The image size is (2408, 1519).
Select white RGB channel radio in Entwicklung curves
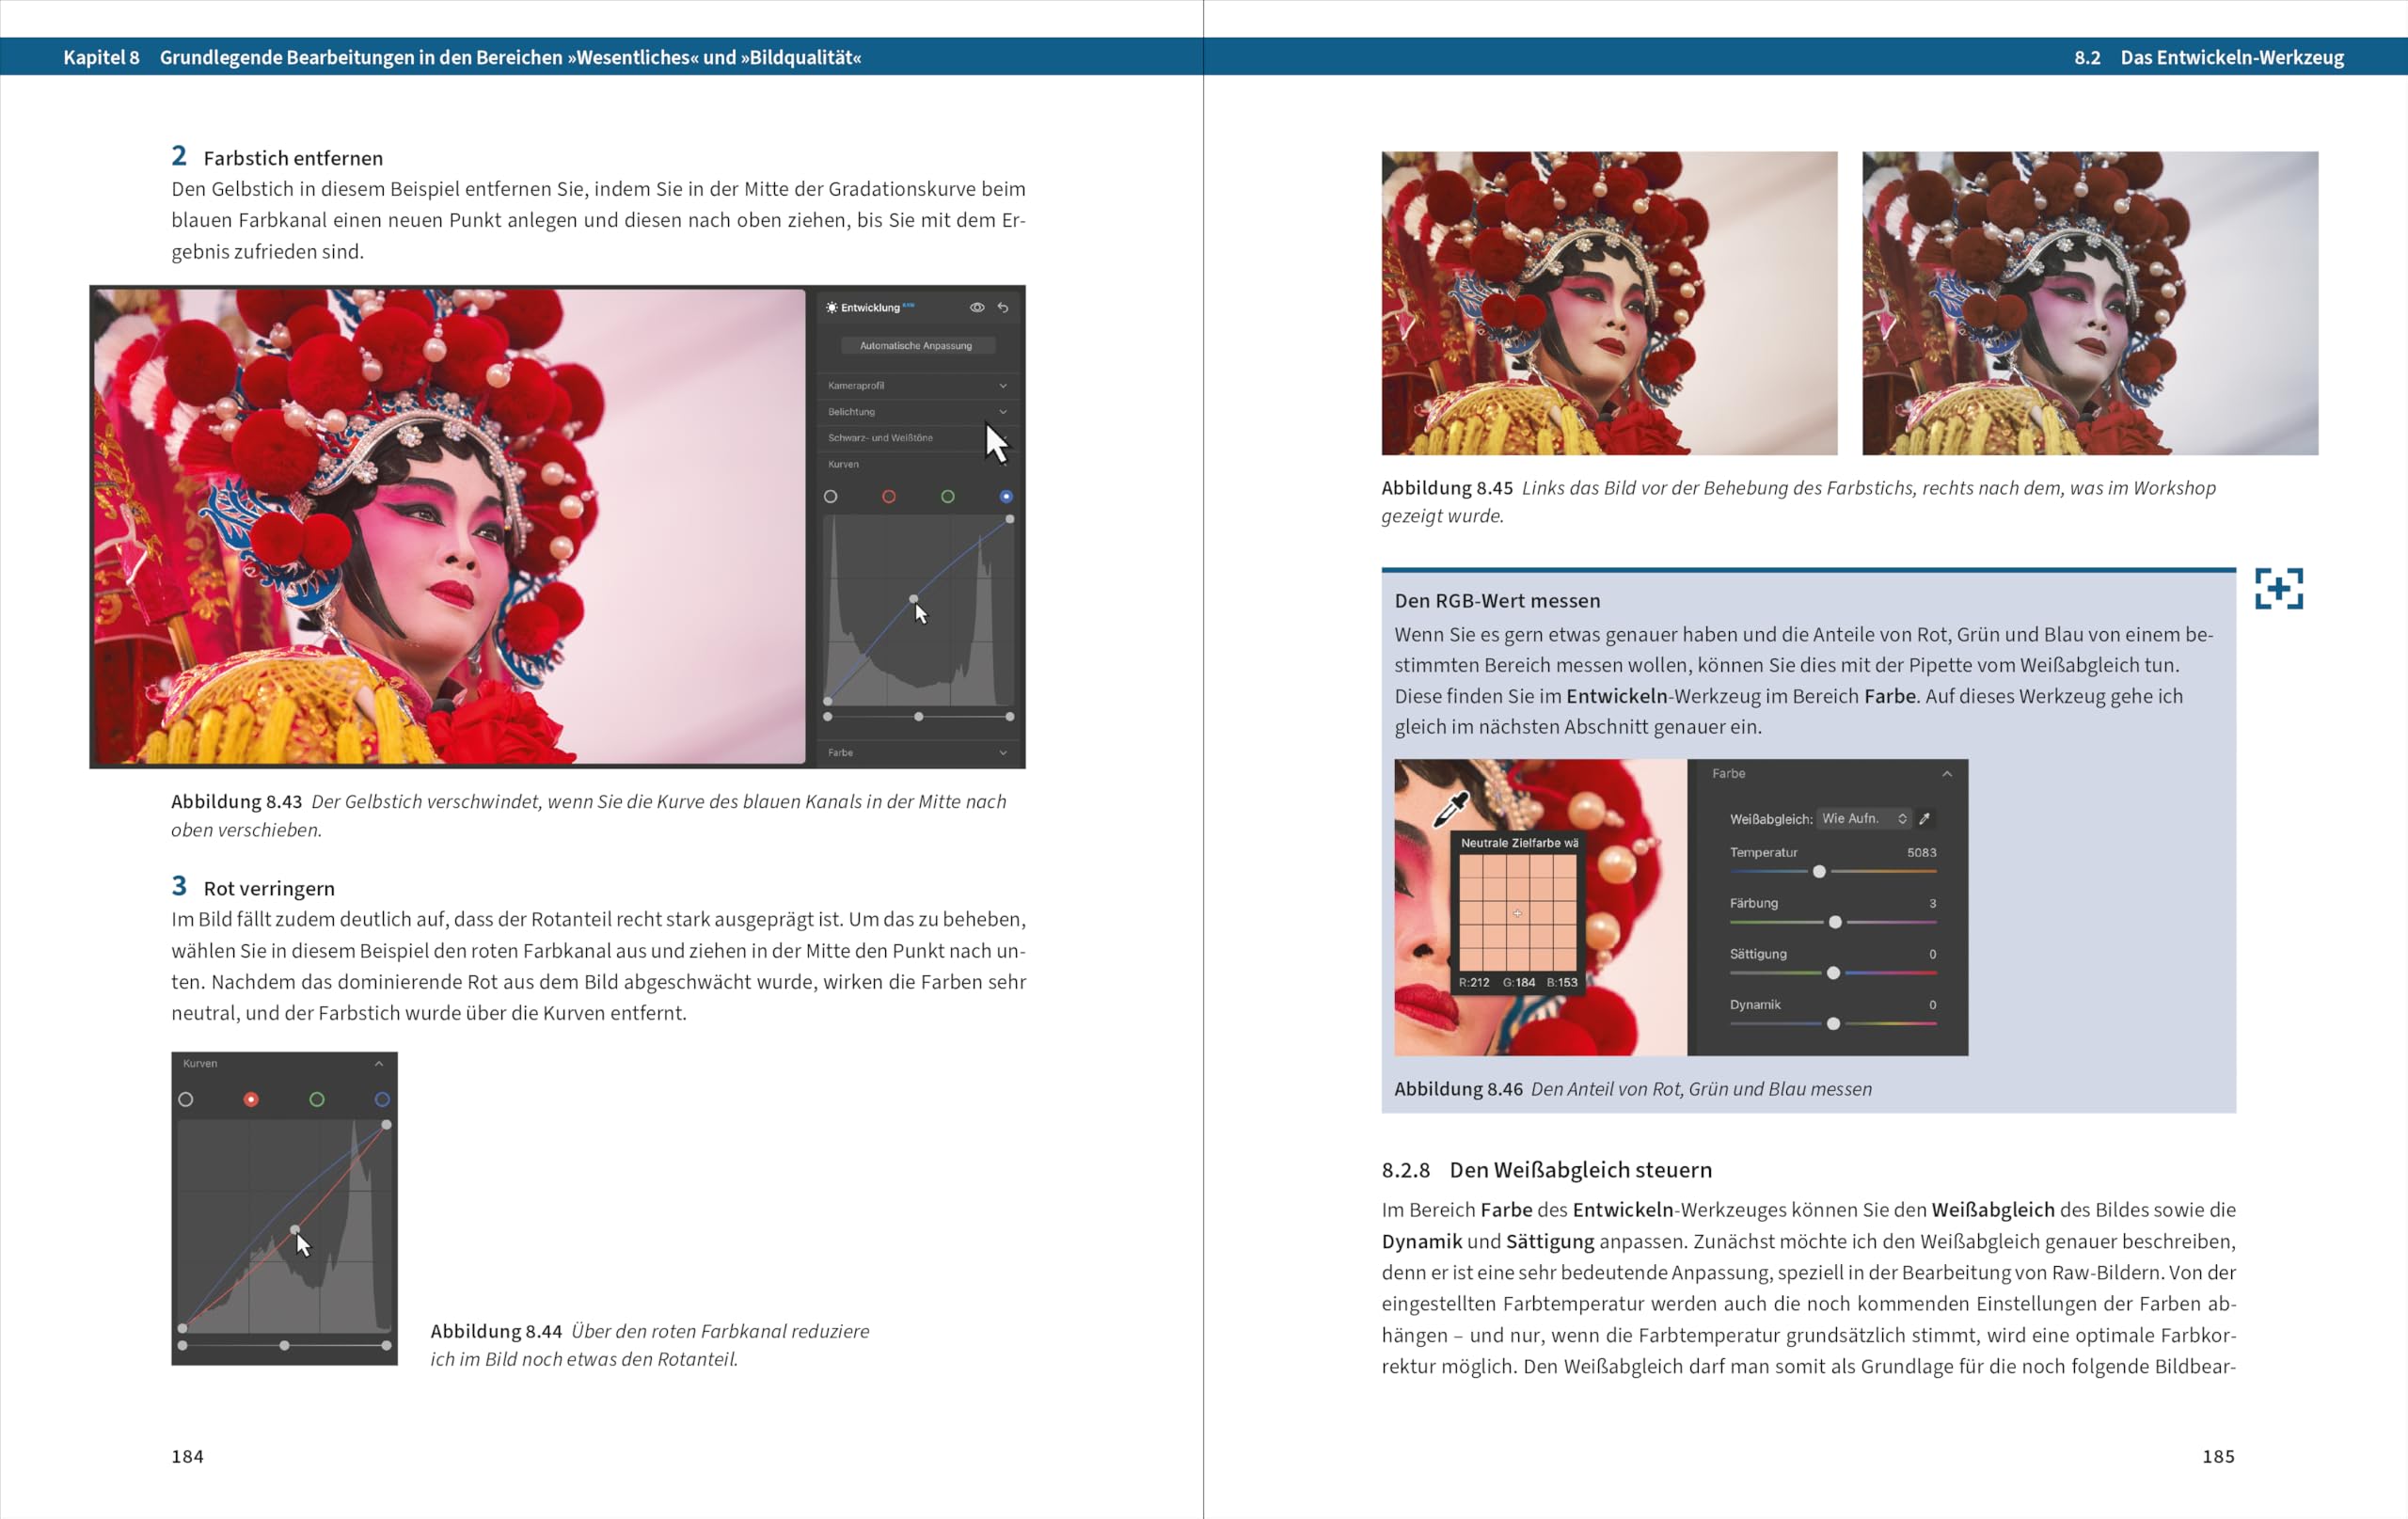[x=830, y=496]
